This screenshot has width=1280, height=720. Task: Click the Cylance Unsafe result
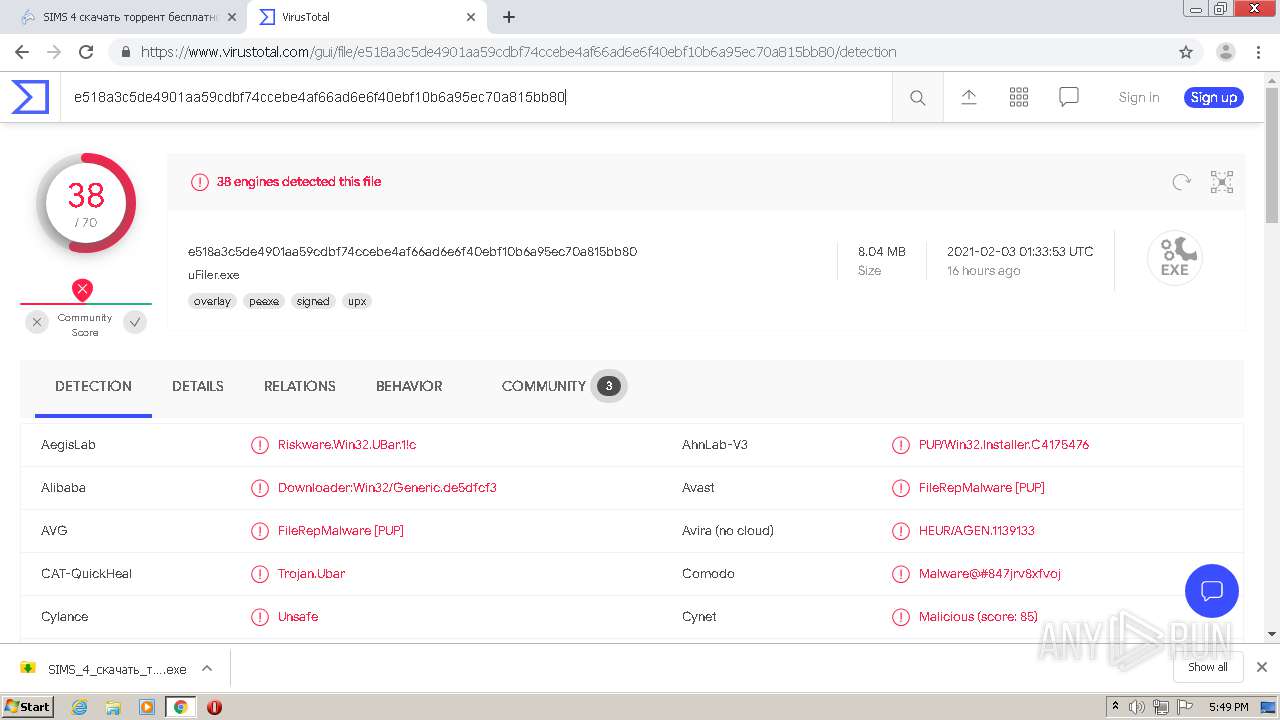298,617
